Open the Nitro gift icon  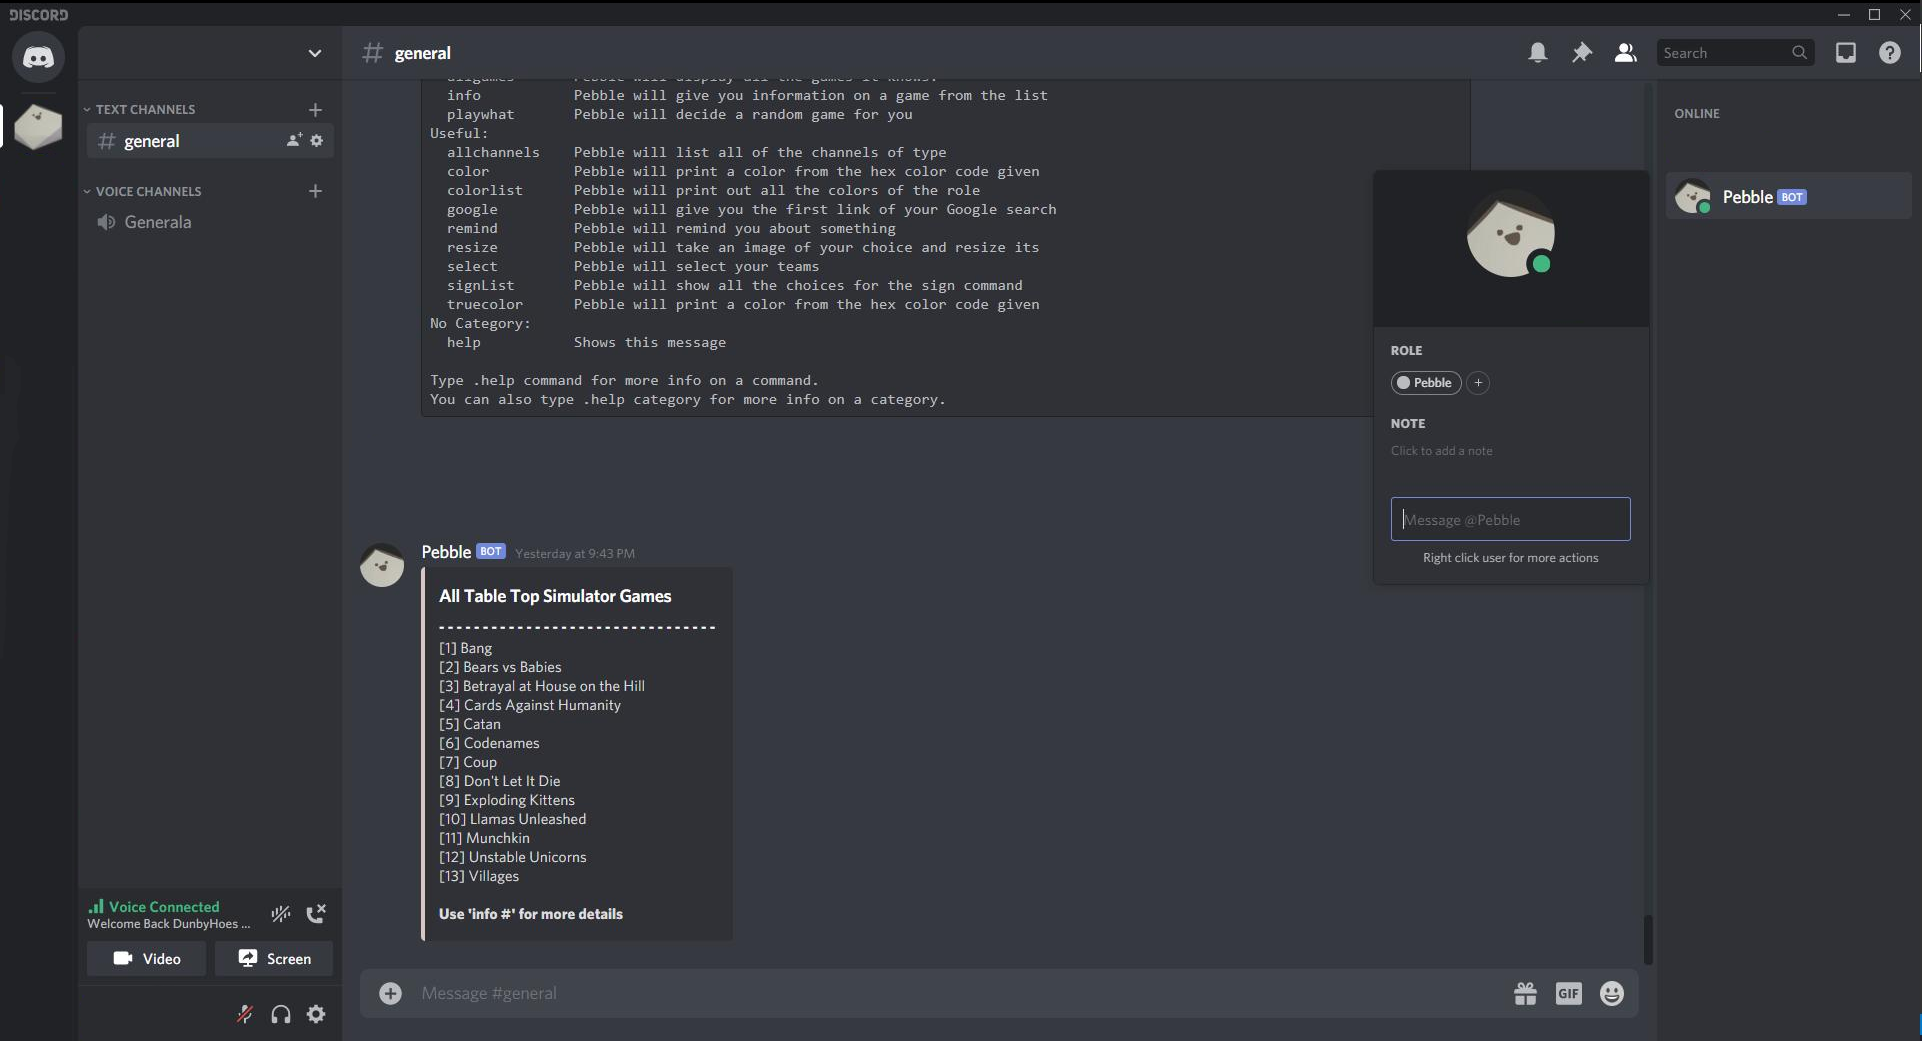tap(1525, 993)
